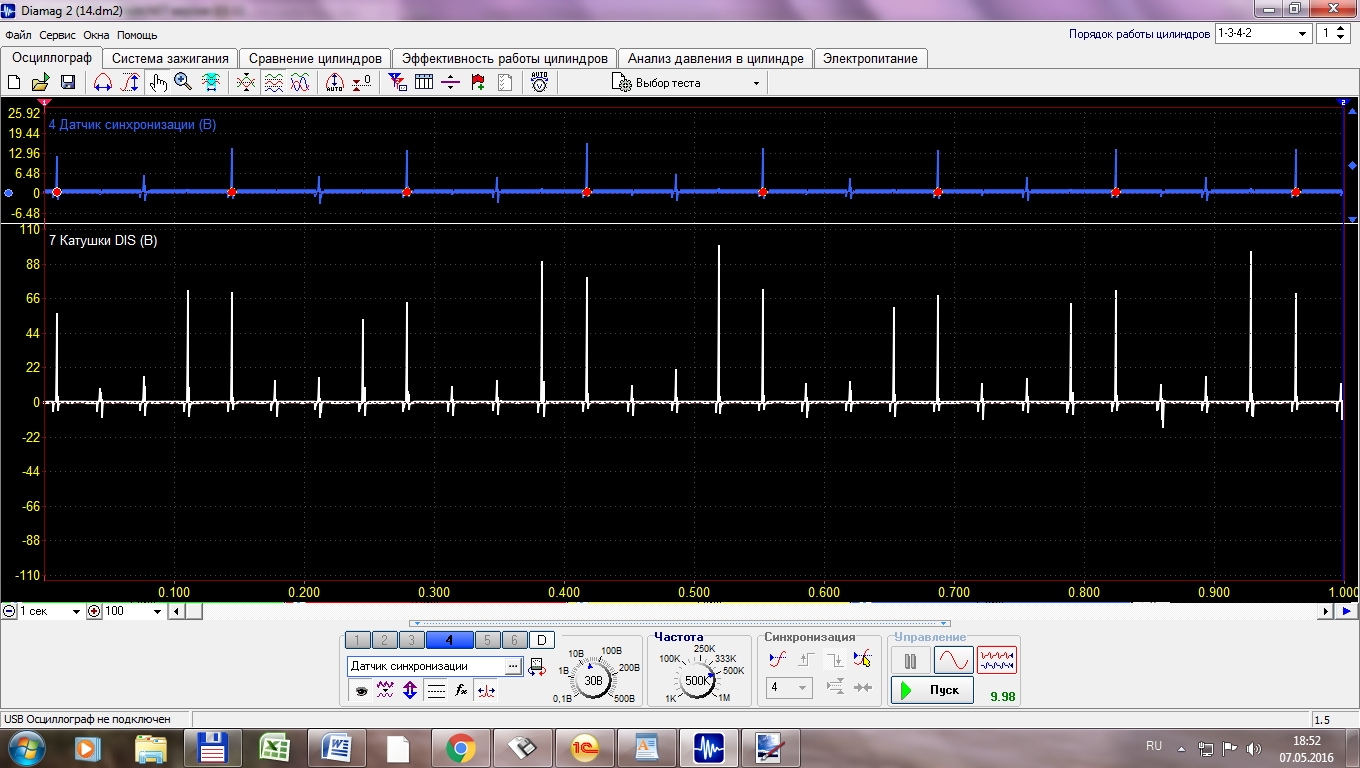Image resolution: width=1360 pixels, height=768 pixels.
Task: Open an oscillogram file with folder icon
Action: pos(41,83)
